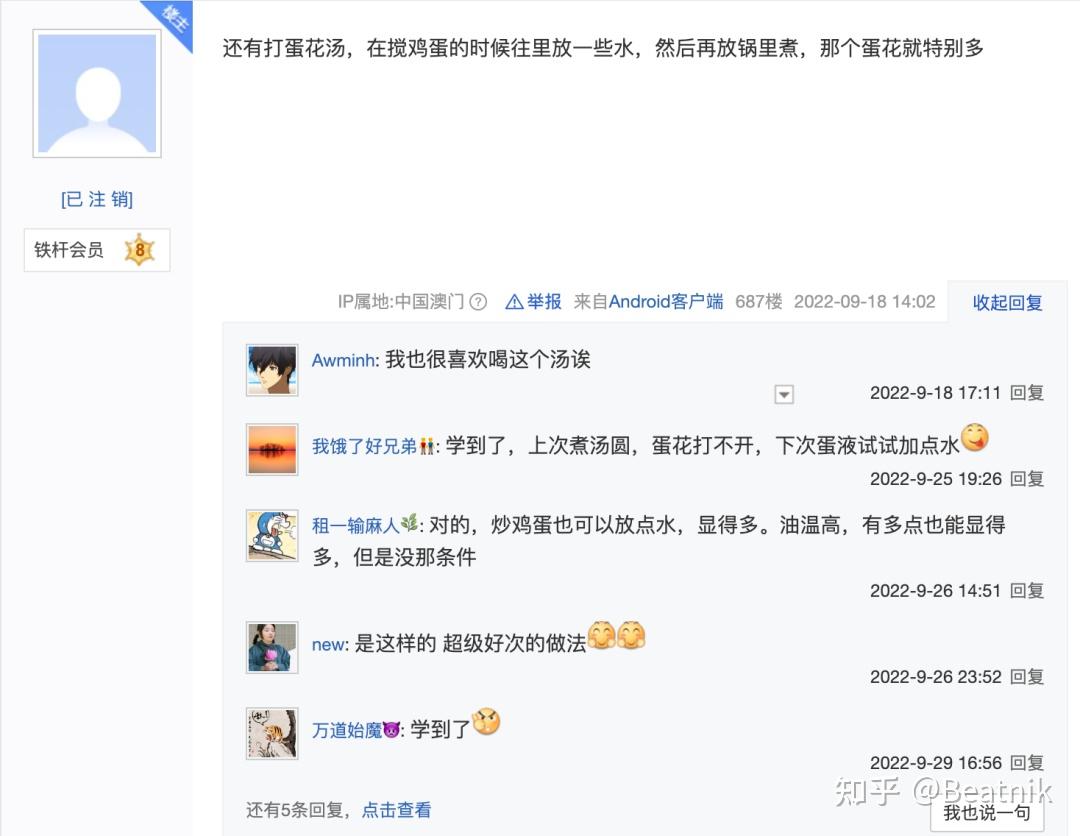
Task: Click the level 8 member badge icon
Action: coord(140,249)
